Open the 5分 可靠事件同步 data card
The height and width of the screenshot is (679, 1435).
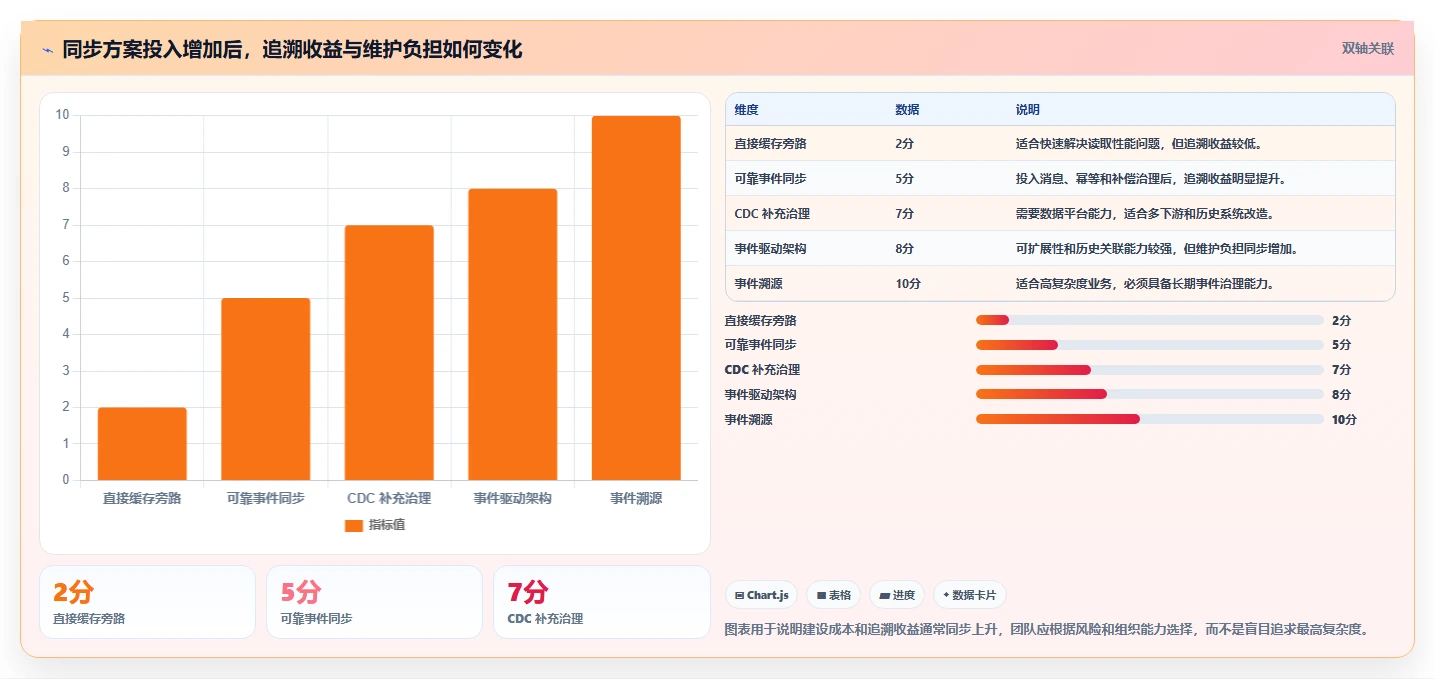point(374,602)
